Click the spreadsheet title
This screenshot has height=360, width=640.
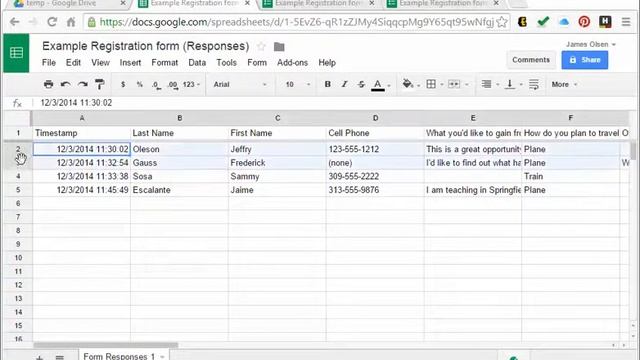145,46
